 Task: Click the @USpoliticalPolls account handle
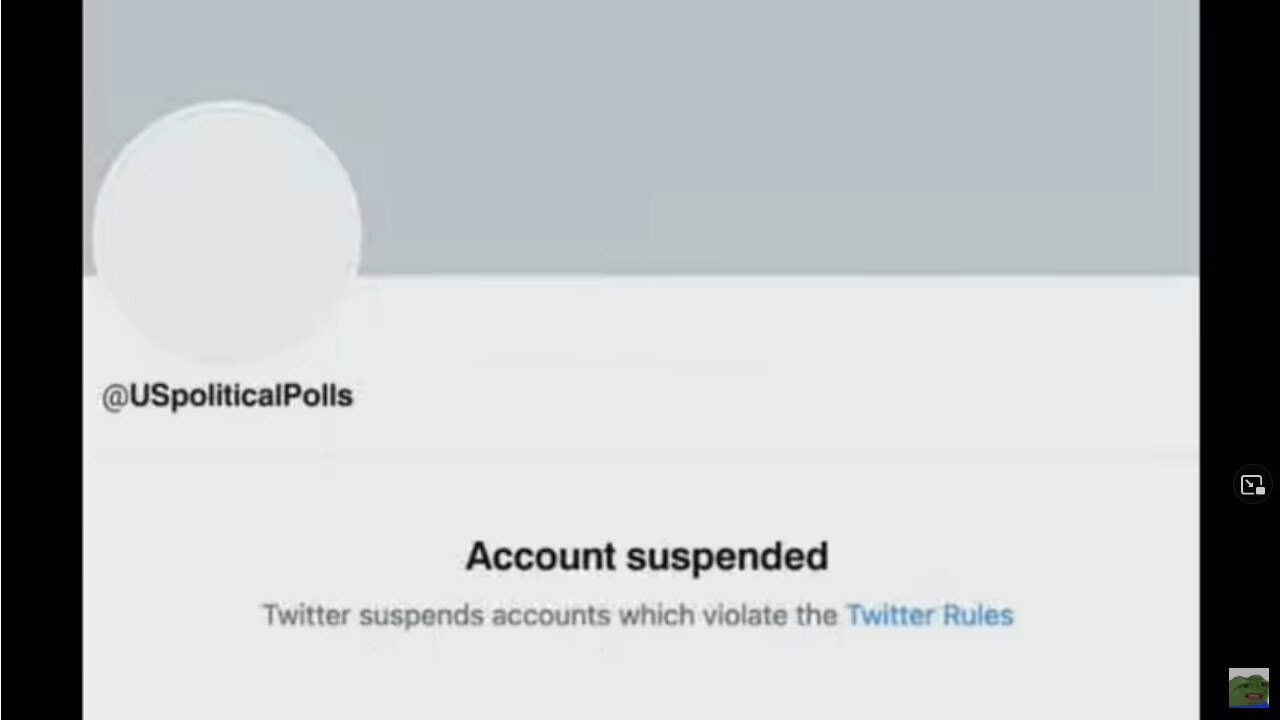[x=227, y=396]
